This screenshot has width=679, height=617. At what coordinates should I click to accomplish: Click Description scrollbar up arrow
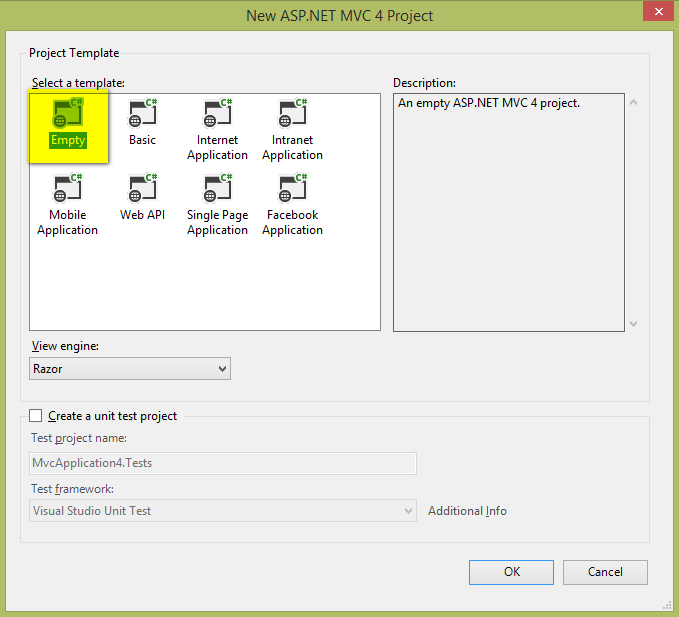pos(634,103)
